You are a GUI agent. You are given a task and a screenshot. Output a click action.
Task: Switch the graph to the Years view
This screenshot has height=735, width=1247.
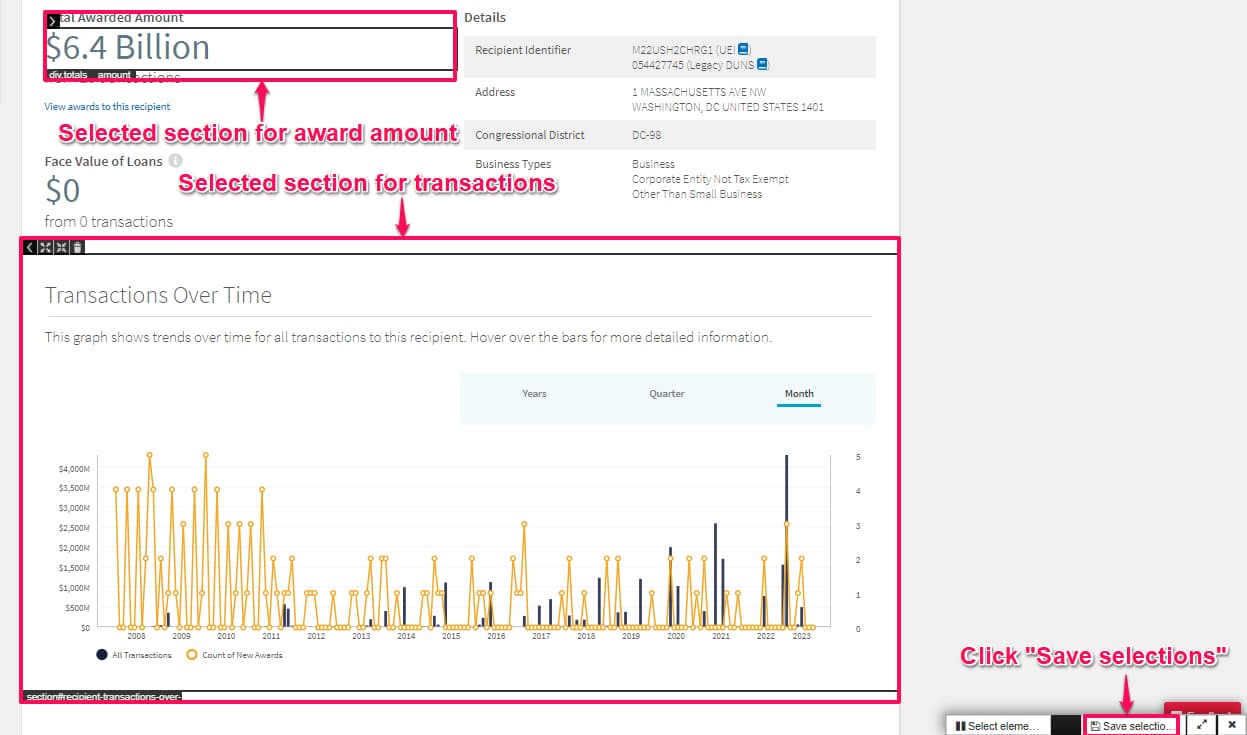click(x=534, y=394)
